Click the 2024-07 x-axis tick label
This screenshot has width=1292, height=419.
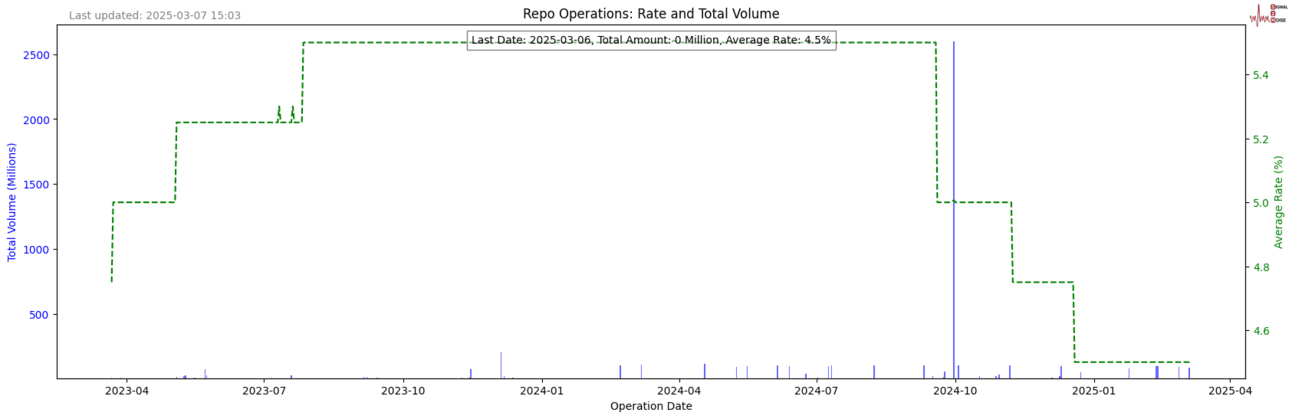(x=816, y=391)
